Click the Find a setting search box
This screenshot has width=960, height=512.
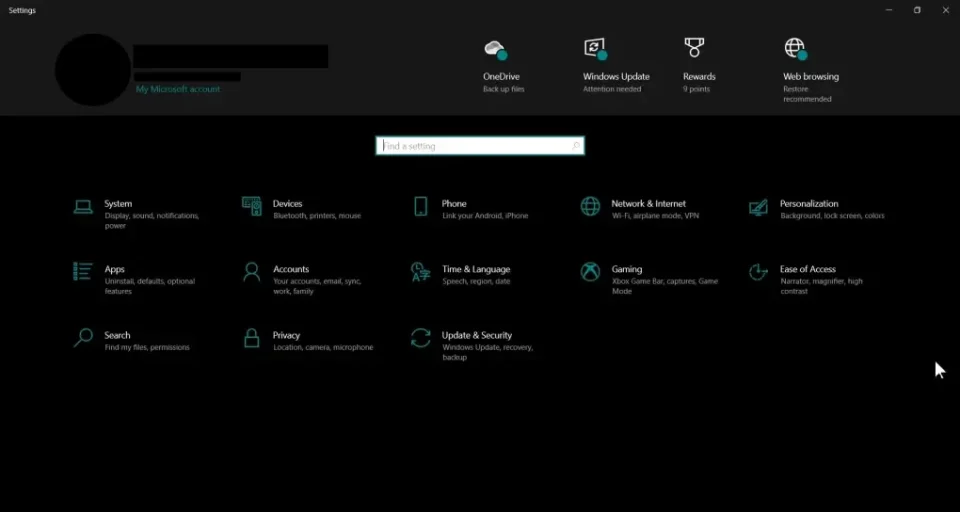pos(478,146)
